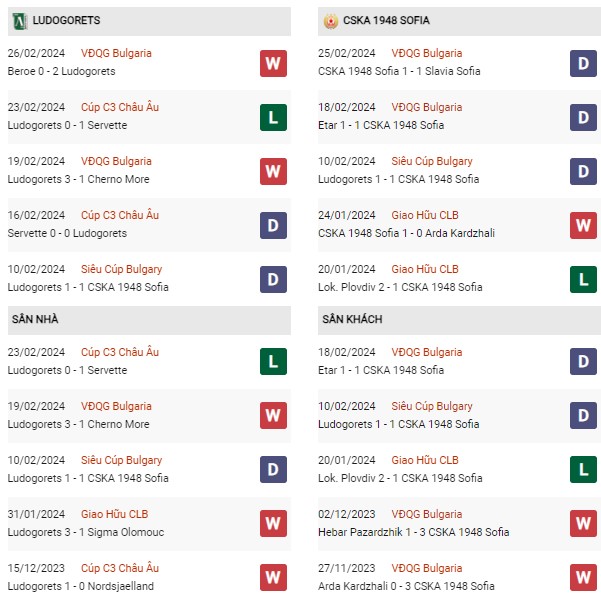Image resolution: width=601 pixels, height=599 pixels.
Task: Click D badge for CSKA 1948 Sofia vs Slavia Sofia
Action: pyautogui.click(x=583, y=64)
